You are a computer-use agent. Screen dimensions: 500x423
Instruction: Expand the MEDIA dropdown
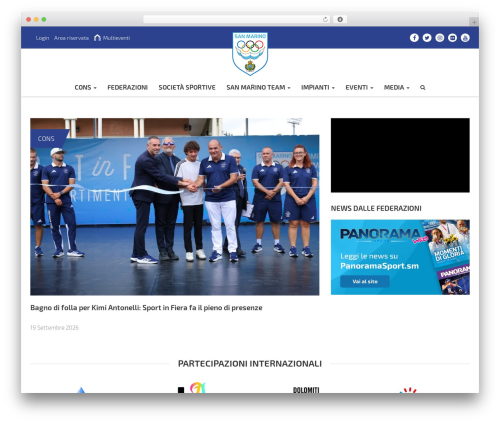(396, 87)
